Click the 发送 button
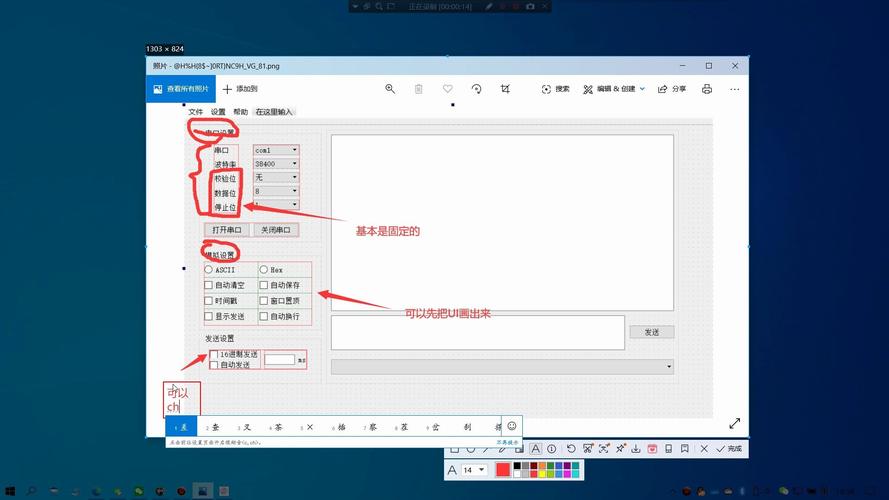The height and width of the screenshot is (500, 889). [652, 332]
